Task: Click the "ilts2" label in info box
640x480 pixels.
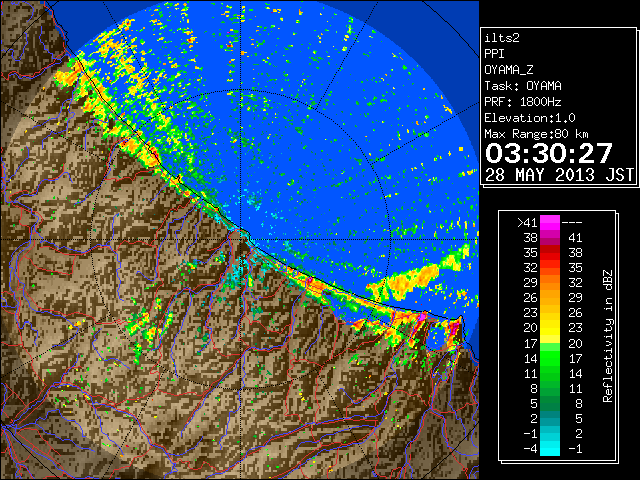Action: [x=502, y=38]
